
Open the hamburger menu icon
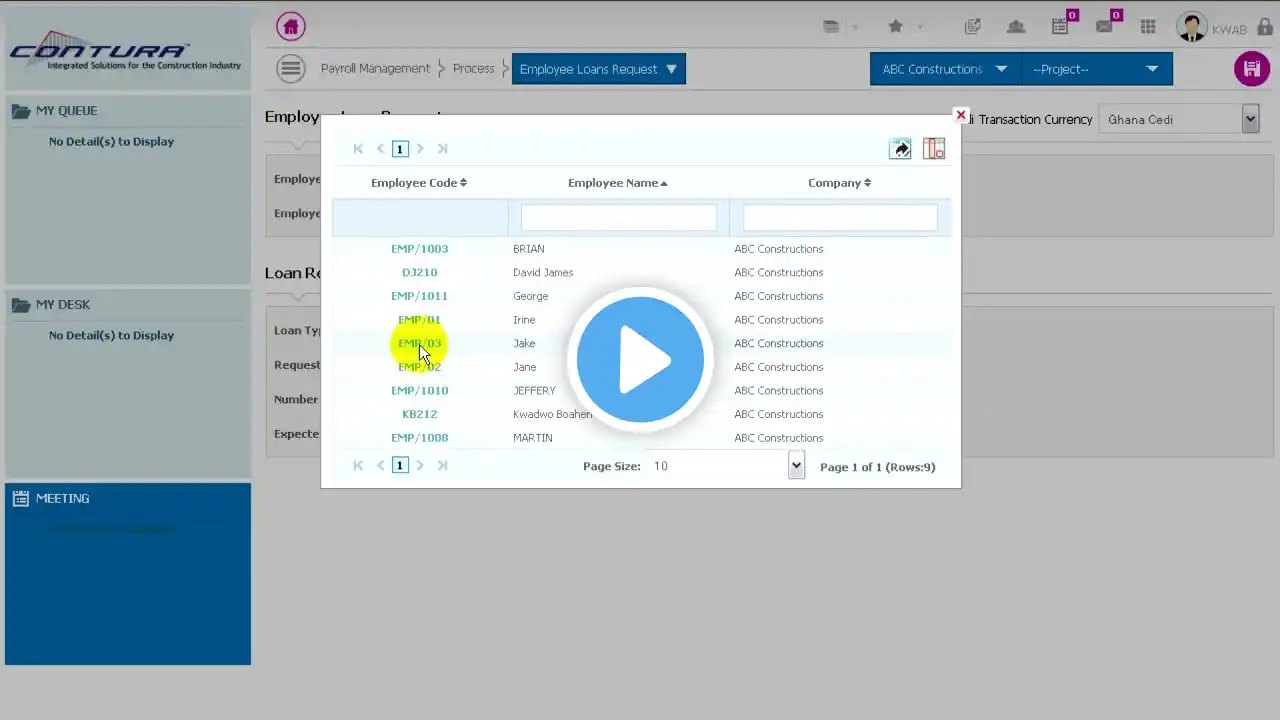(x=291, y=69)
